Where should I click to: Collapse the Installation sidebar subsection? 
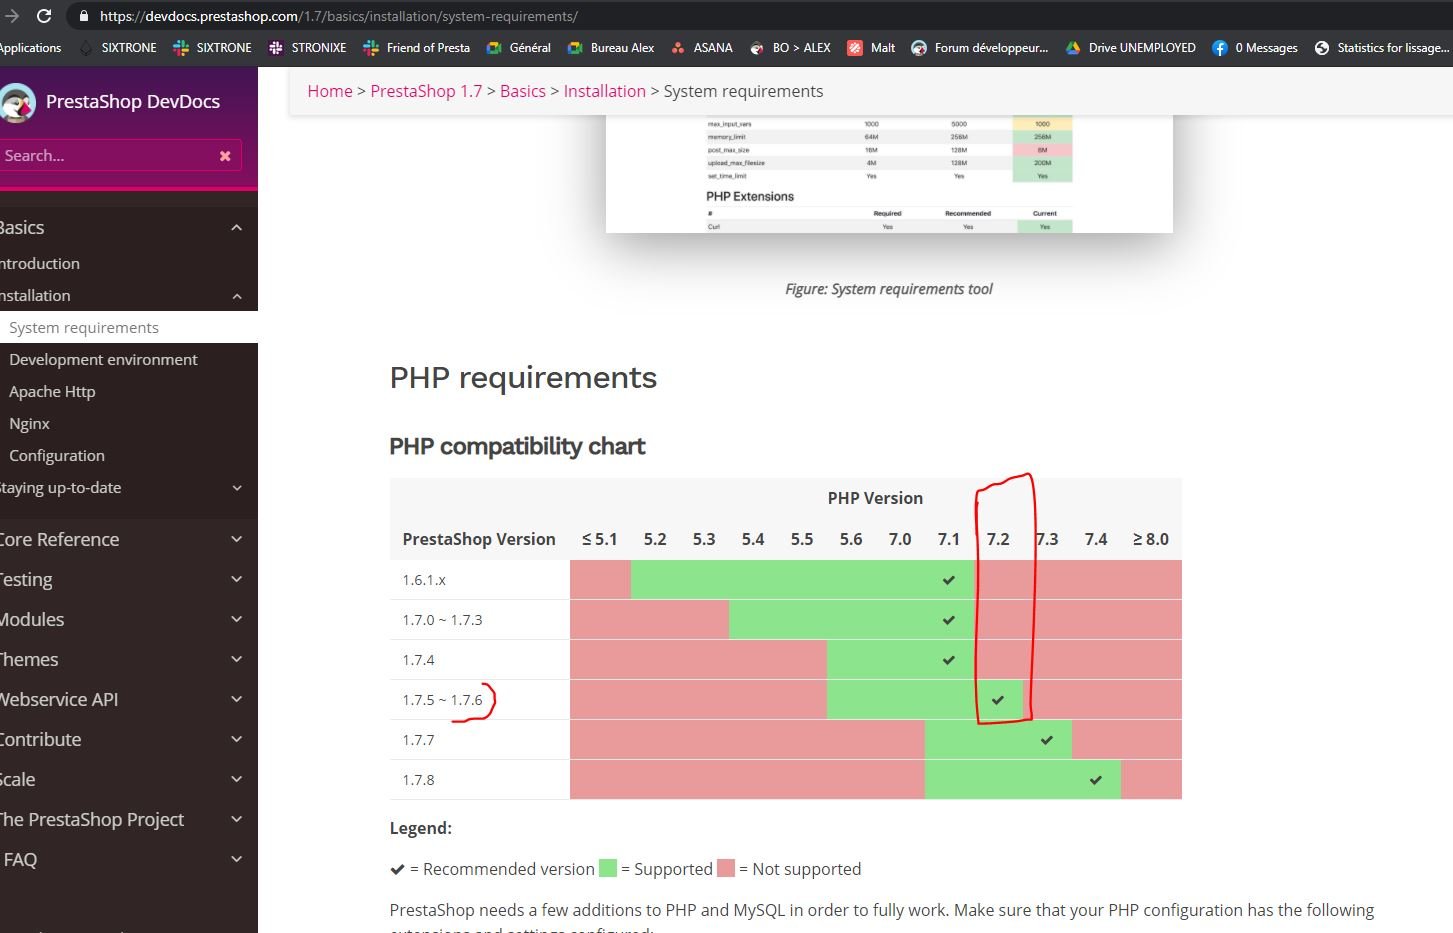click(236, 296)
